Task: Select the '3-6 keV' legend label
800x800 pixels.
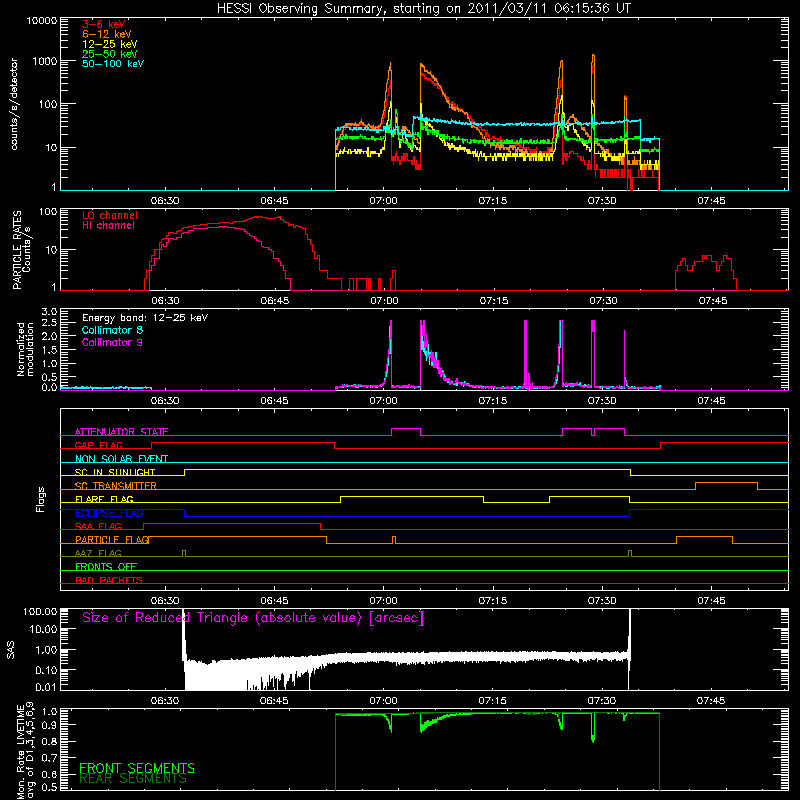Action: click(x=104, y=24)
